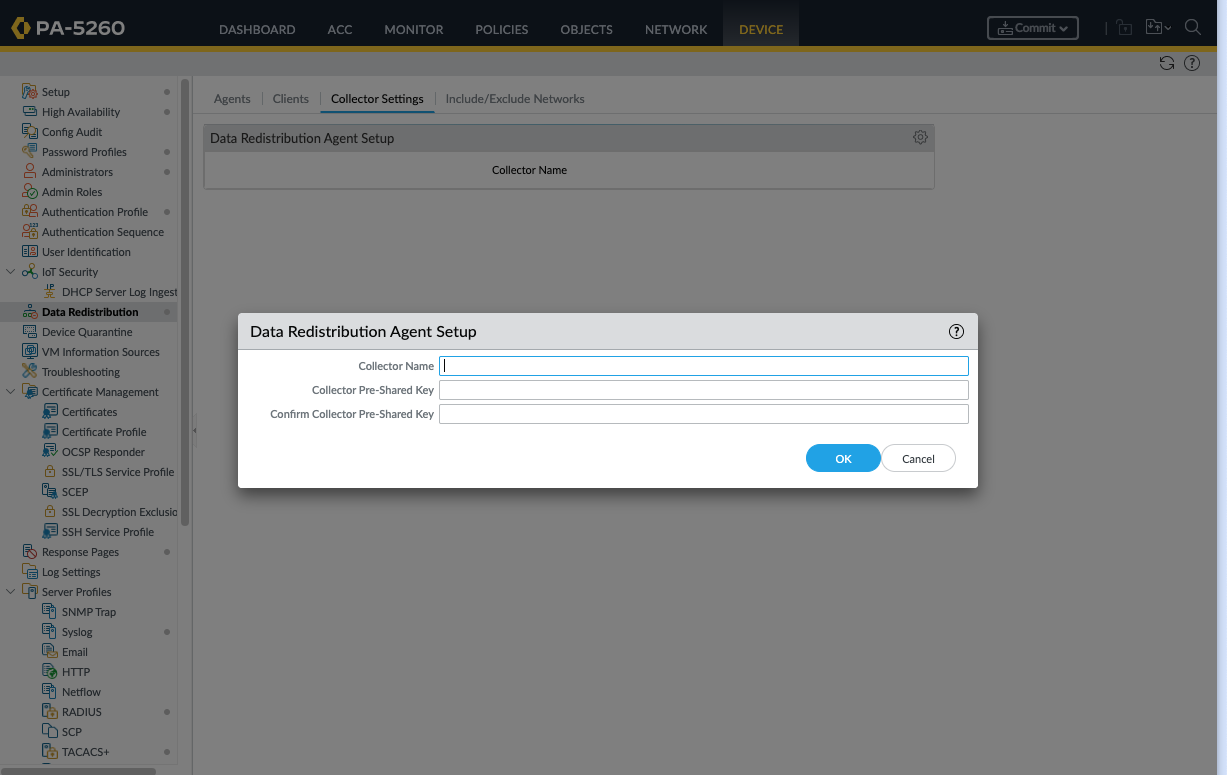Click the search magnifier icon
This screenshot has height=775, width=1227.
[x=1193, y=27]
